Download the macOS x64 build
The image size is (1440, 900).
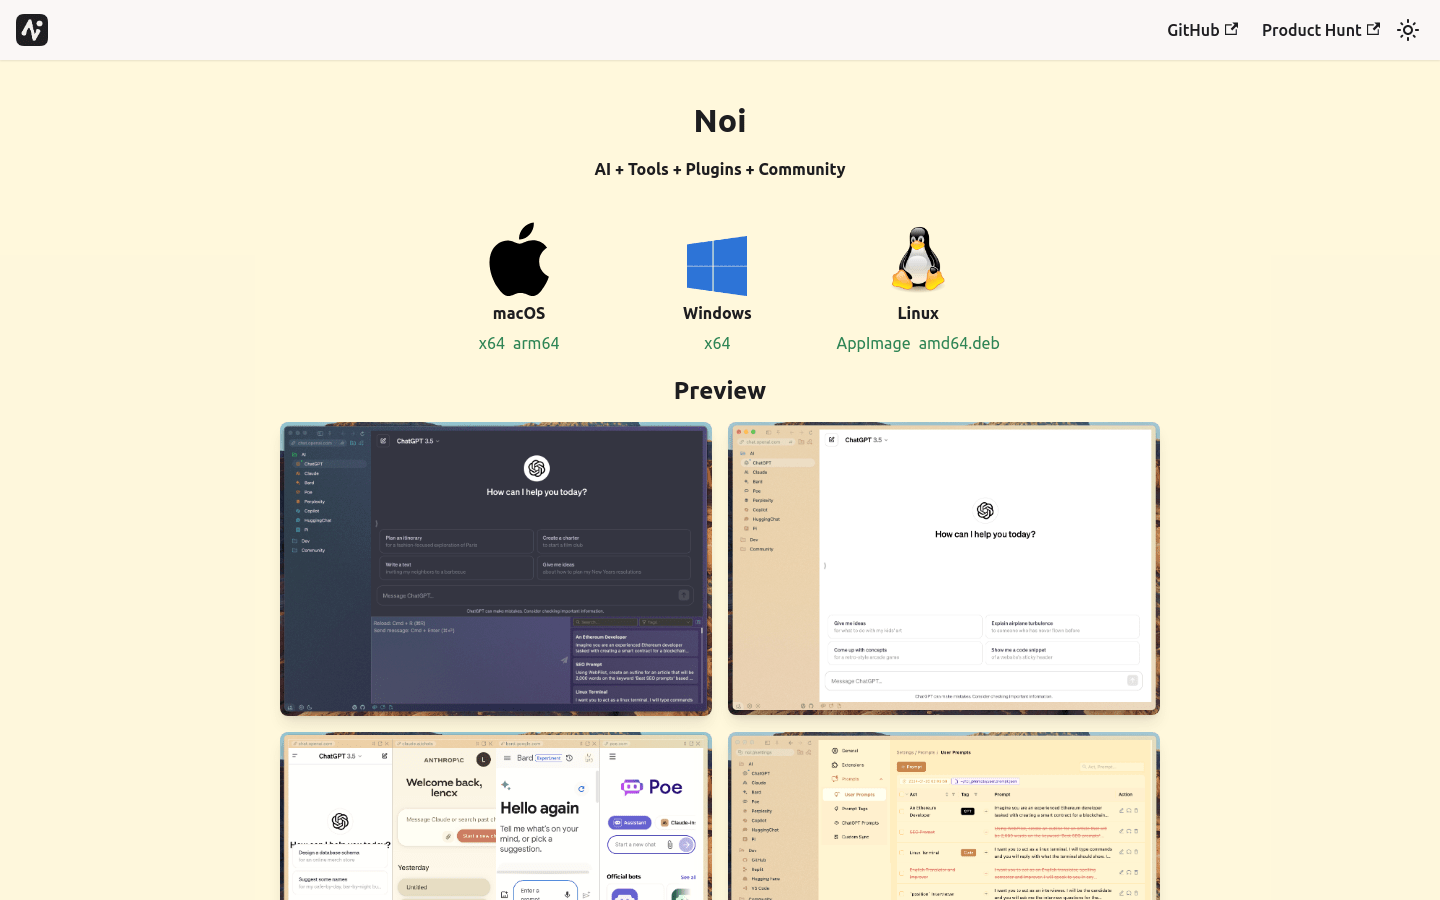pyautogui.click(x=491, y=343)
